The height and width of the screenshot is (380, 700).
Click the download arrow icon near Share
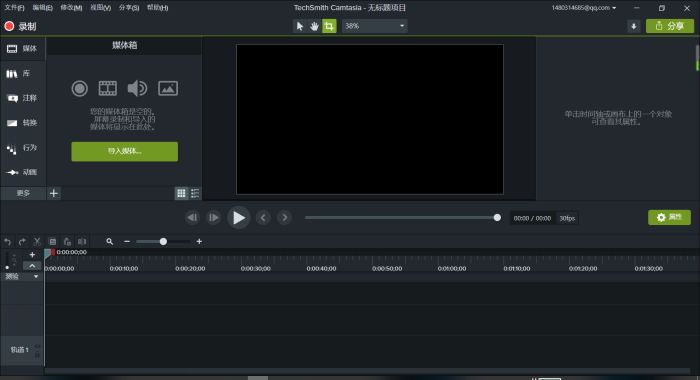(633, 26)
